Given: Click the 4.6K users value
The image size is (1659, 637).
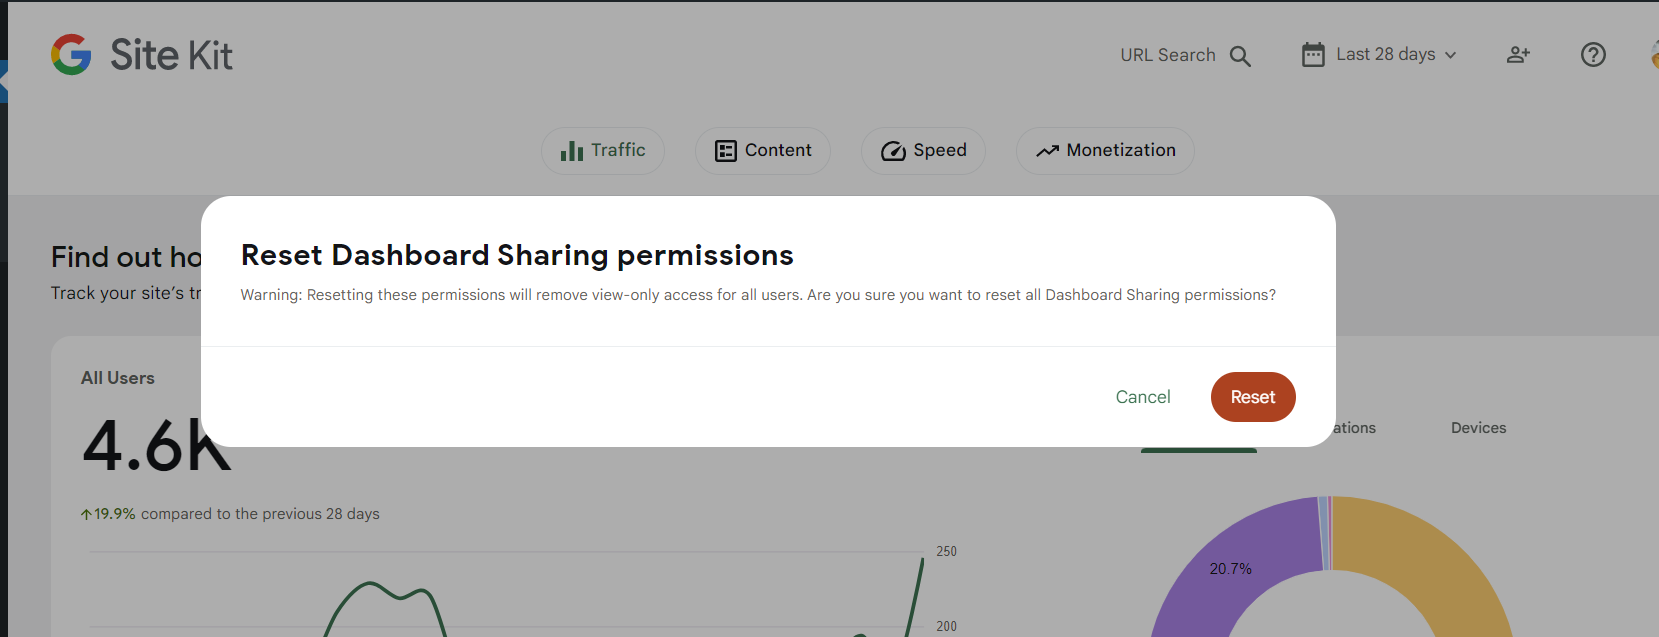Looking at the screenshot, I should tap(157, 445).
